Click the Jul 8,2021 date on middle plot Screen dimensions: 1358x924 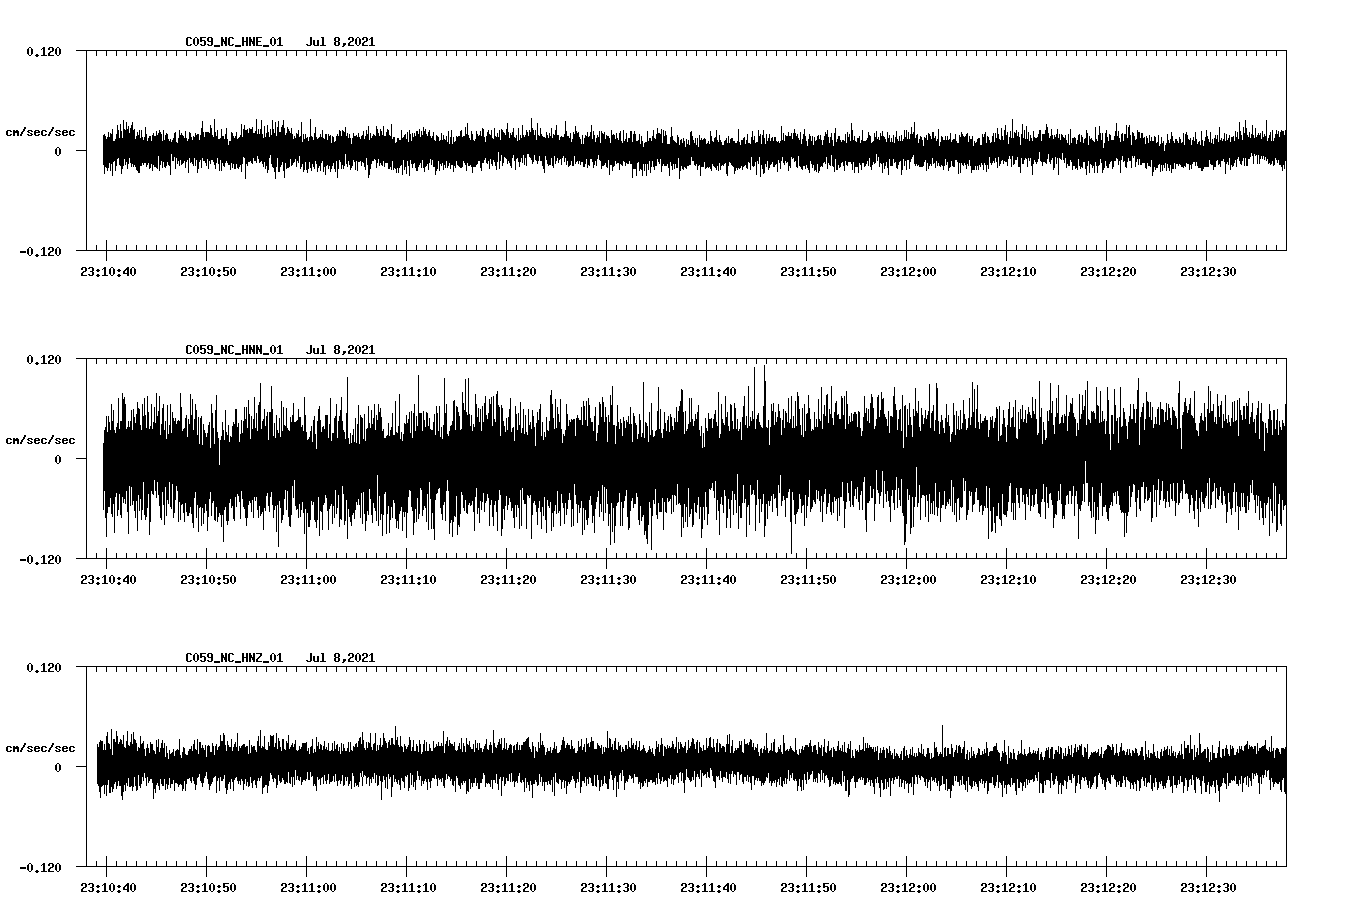click(342, 349)
